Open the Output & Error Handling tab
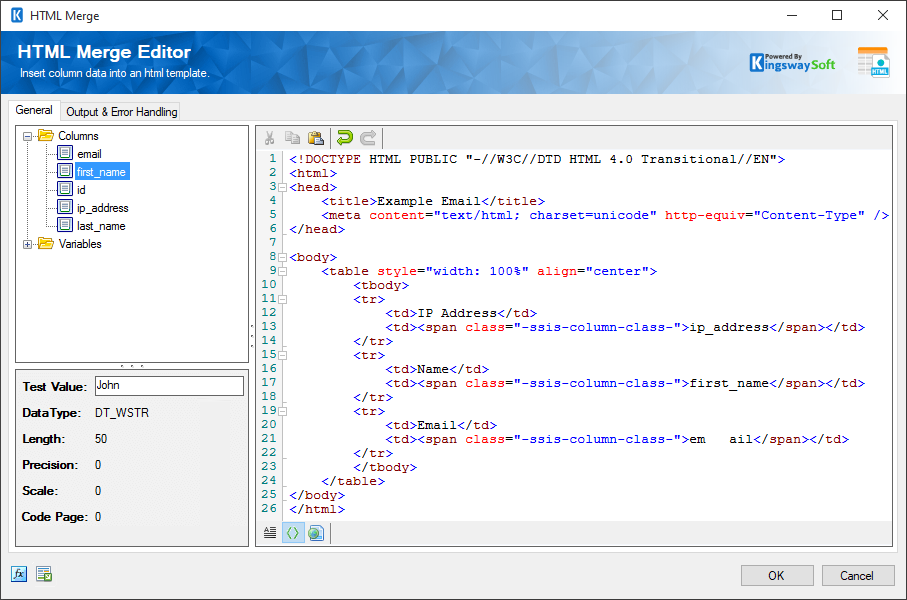This screenshot has height=600, width=907. coord(121,112)
